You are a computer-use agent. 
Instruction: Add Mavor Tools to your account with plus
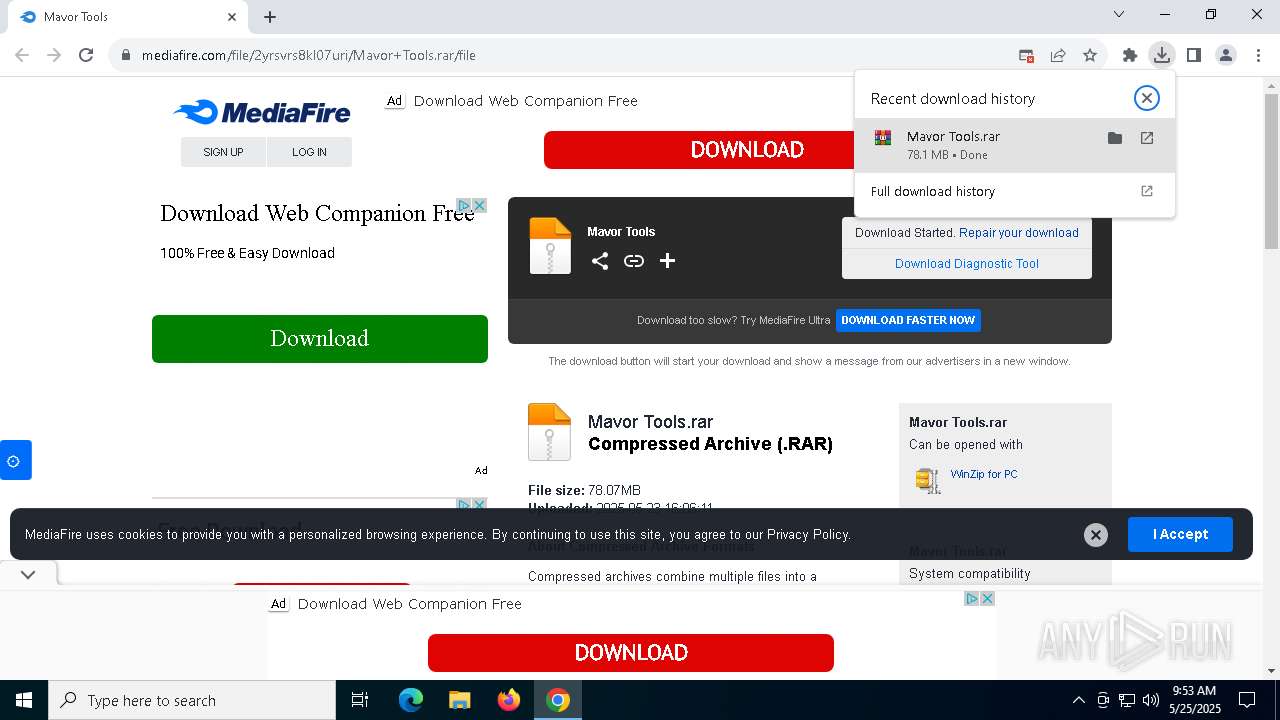(668, 261)
